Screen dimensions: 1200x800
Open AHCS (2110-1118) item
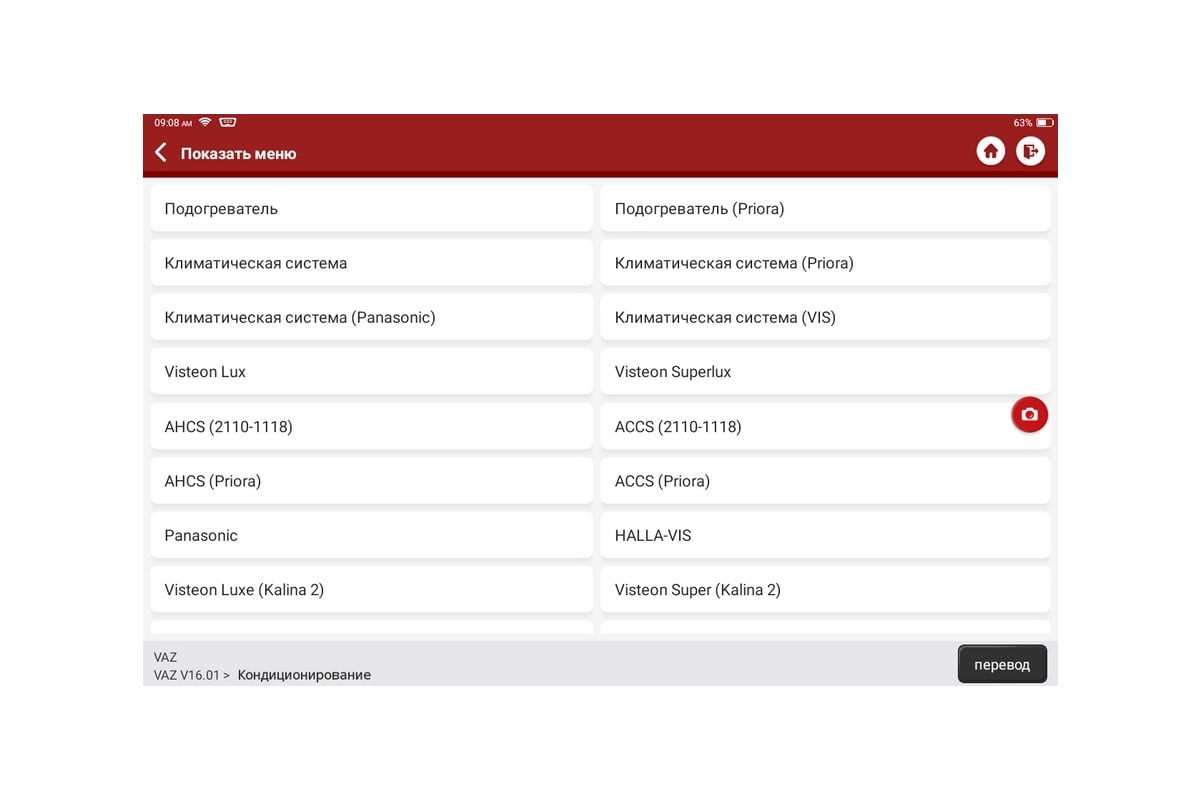click(x=372, y=426)
